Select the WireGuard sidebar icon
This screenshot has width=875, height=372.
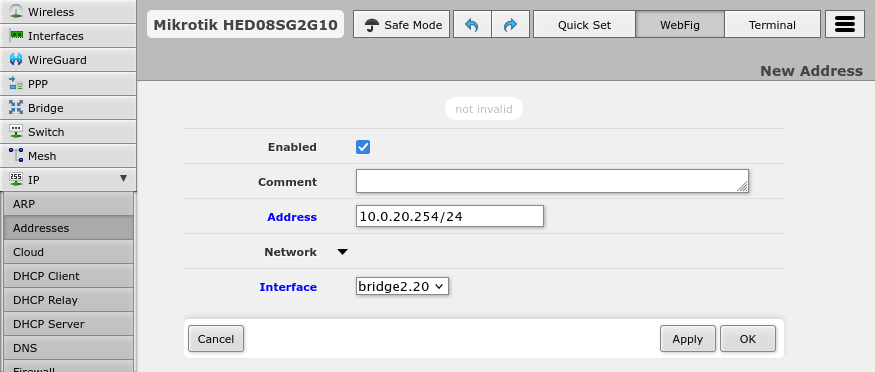(16, 60)
